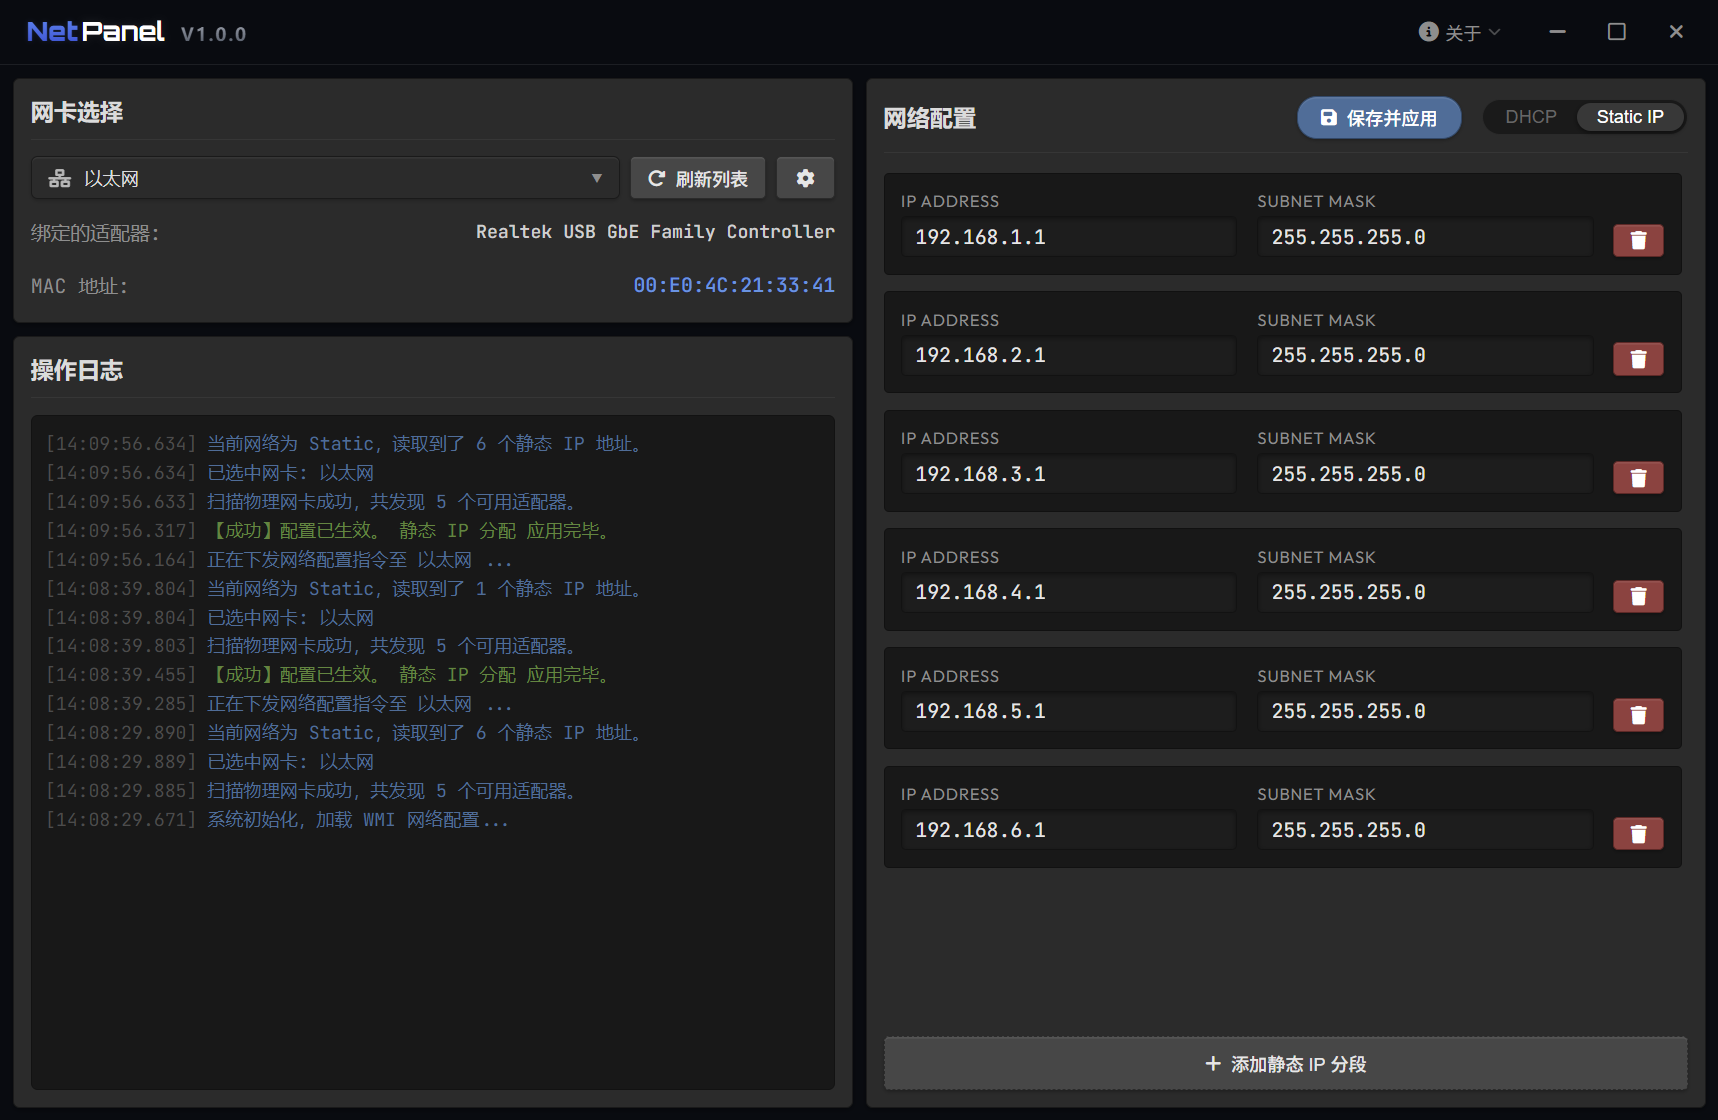Click the 关于 info icon
The width and height of the screenshot is (1718, 1120).
[x=1428, y=32]
